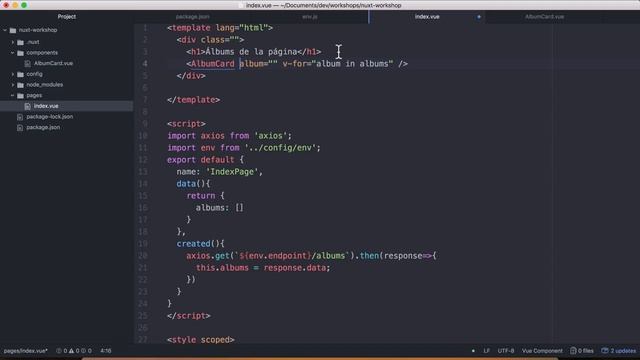Click the 0 files git status icon
640x360 pixels.
pos(582,351)
